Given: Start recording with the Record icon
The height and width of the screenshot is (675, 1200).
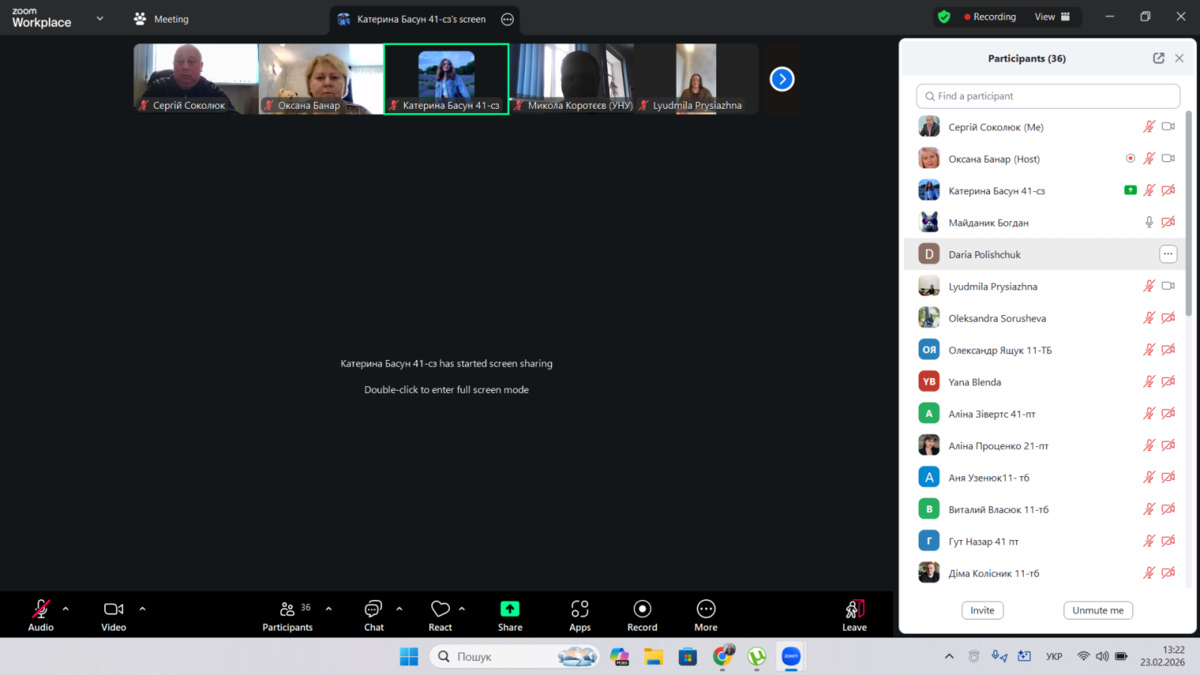Looking at the screenshot, I should [x=642, y=609].
